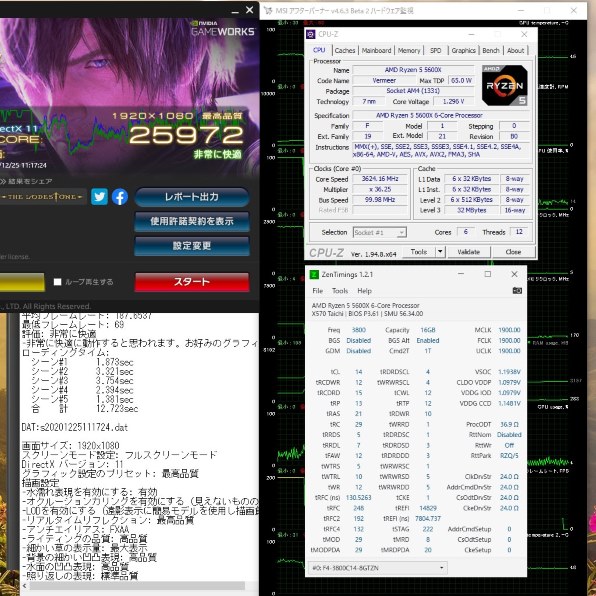596x596 pixels.
Task: Click the Core Speed value 3624.16 MHz
Action: pyautogui.click(x=380, y=179)
